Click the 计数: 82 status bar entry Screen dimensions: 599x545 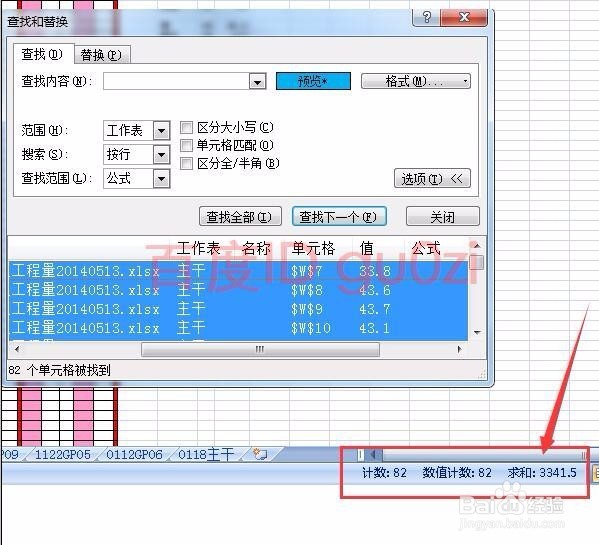click(x=384, y=473)
